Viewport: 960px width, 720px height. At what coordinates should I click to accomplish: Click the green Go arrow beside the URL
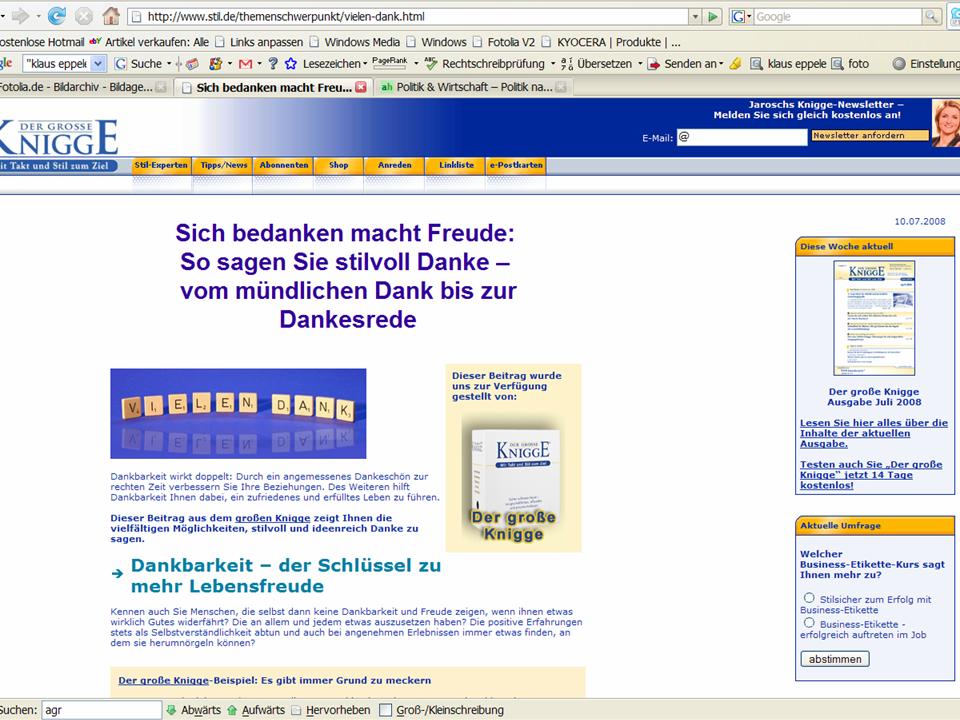(712, 17)
